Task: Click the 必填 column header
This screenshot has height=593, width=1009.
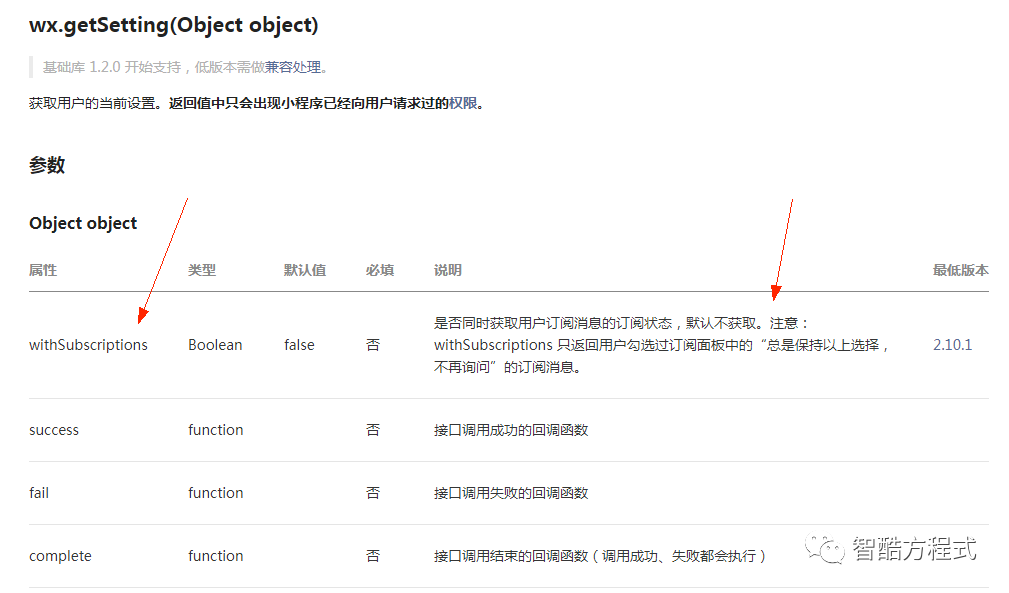Action: pos(380,270)
